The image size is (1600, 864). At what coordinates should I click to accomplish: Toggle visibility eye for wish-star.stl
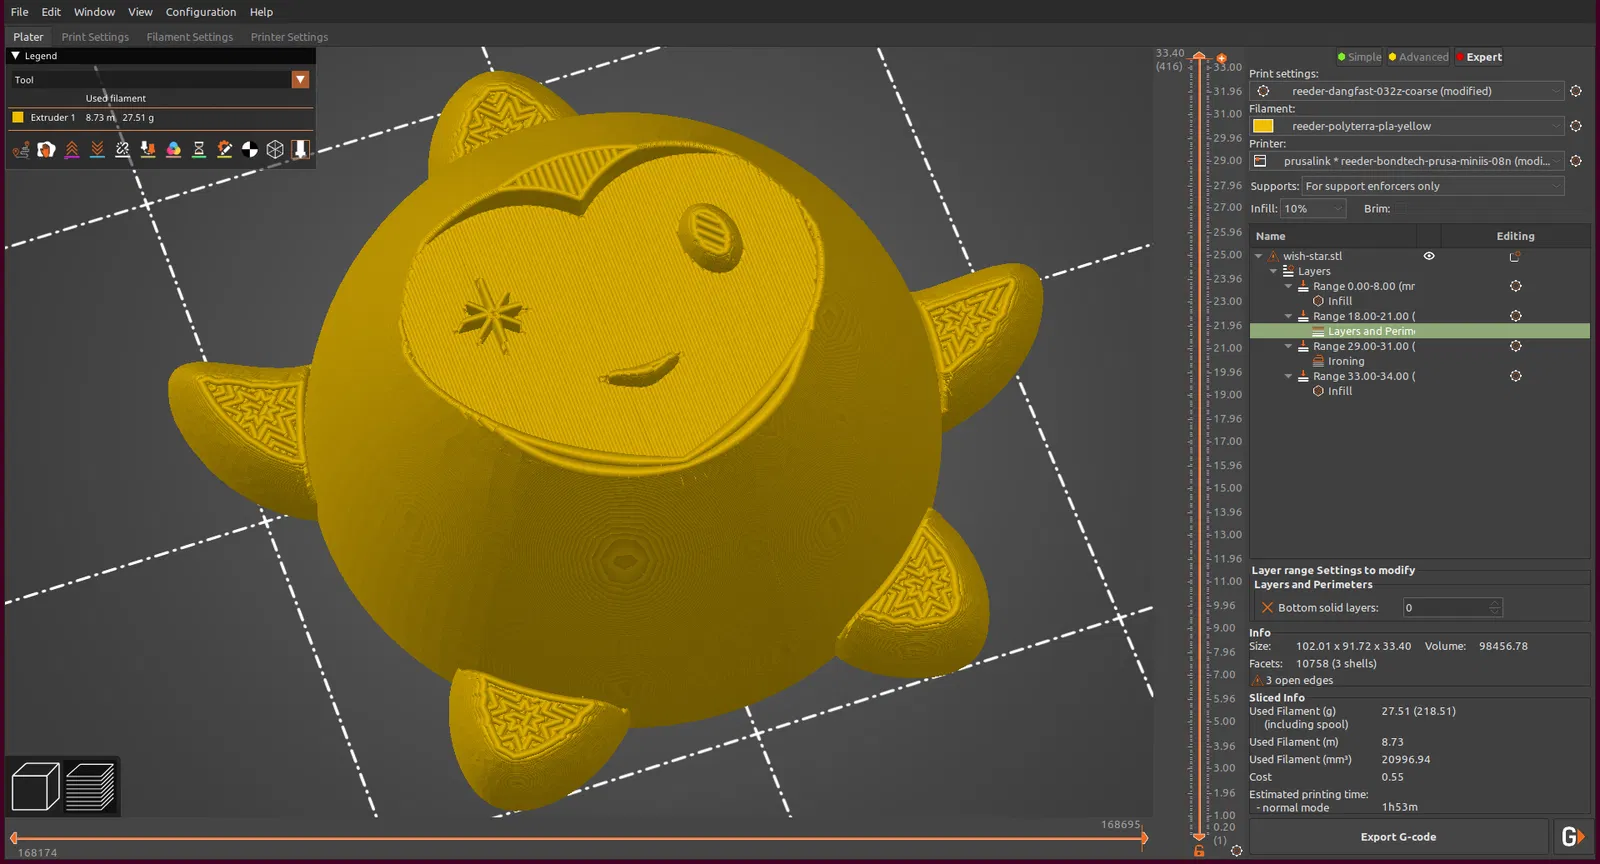tap(1429, 256)
